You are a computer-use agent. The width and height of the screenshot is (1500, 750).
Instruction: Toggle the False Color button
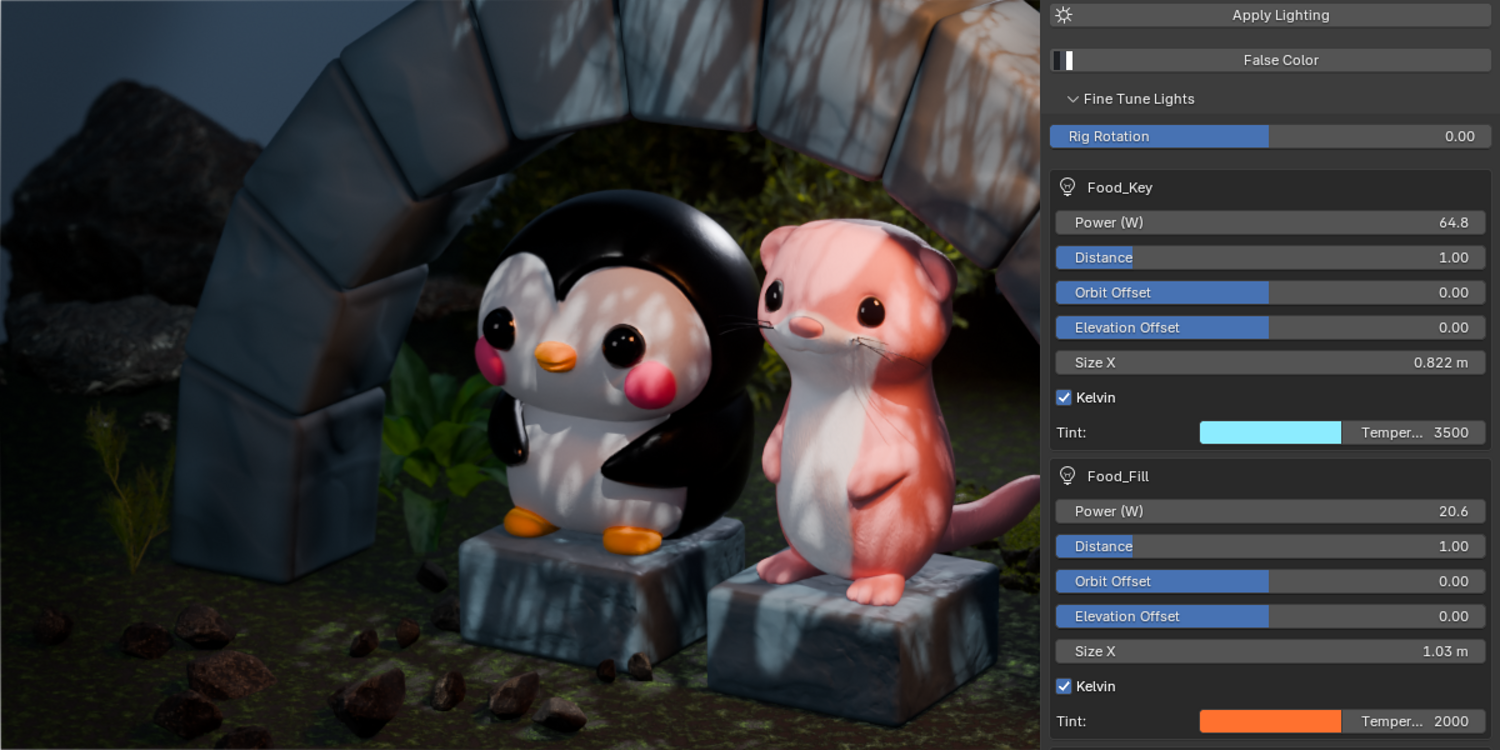[1270, 60]
